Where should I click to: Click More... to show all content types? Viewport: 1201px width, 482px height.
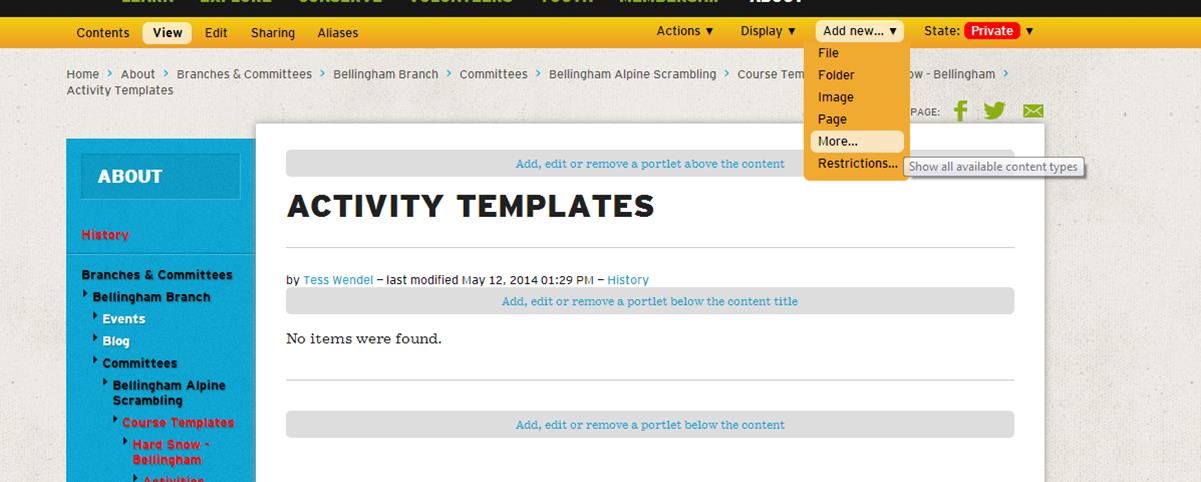point(837,141)
